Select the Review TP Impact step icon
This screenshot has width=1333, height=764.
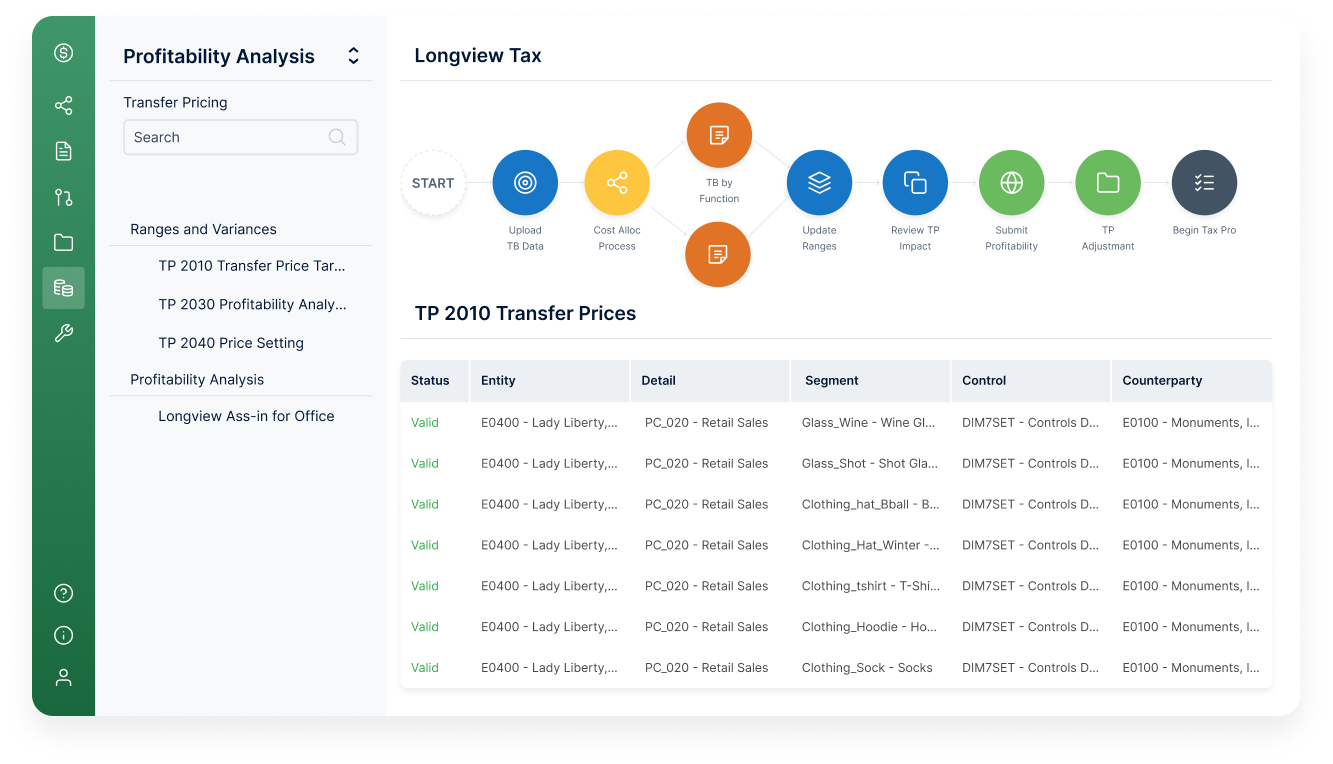click(915, 182)
